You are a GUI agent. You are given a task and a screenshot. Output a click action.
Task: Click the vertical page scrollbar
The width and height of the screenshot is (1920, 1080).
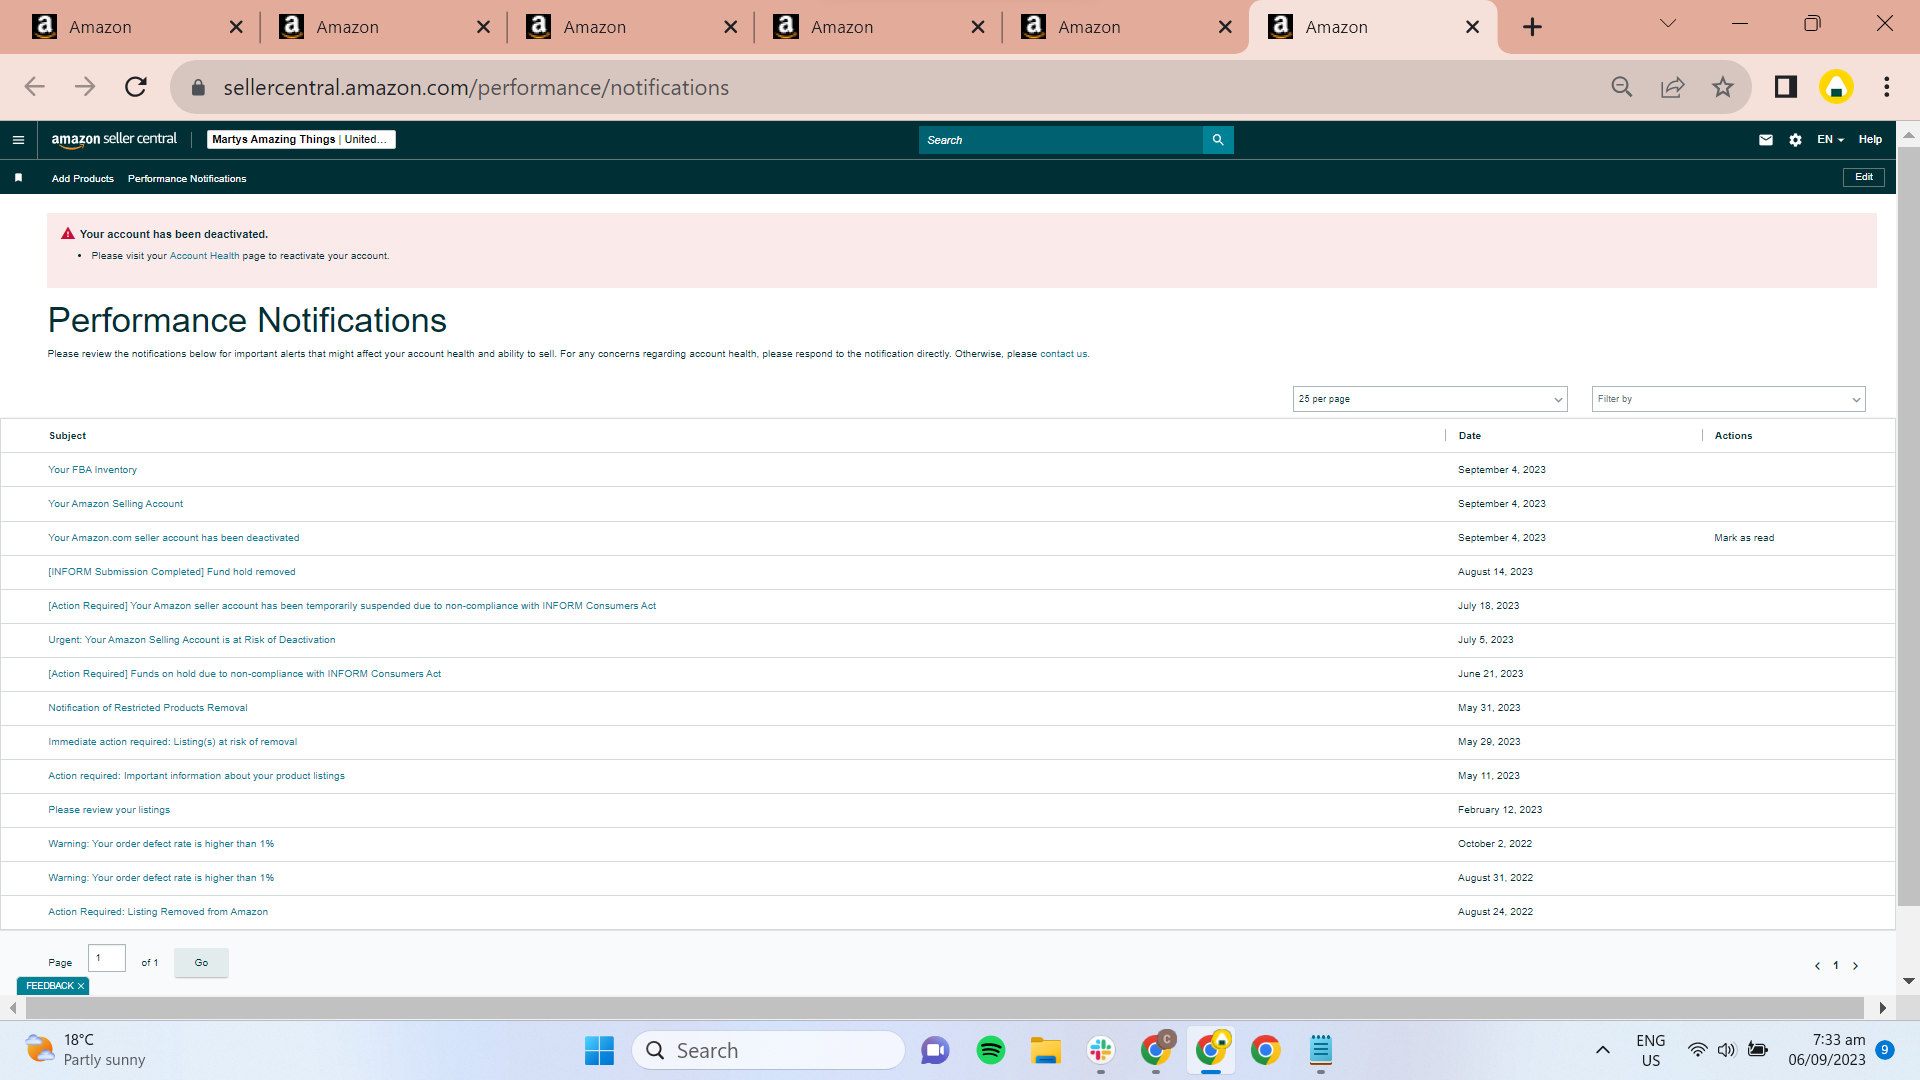point(1908,527)
